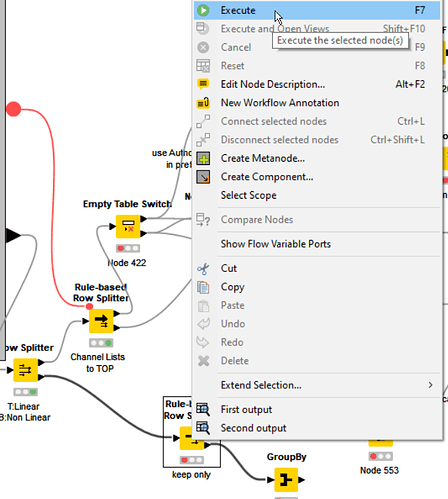Click the green Execute play icon
Viewport: 448px width, 499px height.
[x=203, y=10]
